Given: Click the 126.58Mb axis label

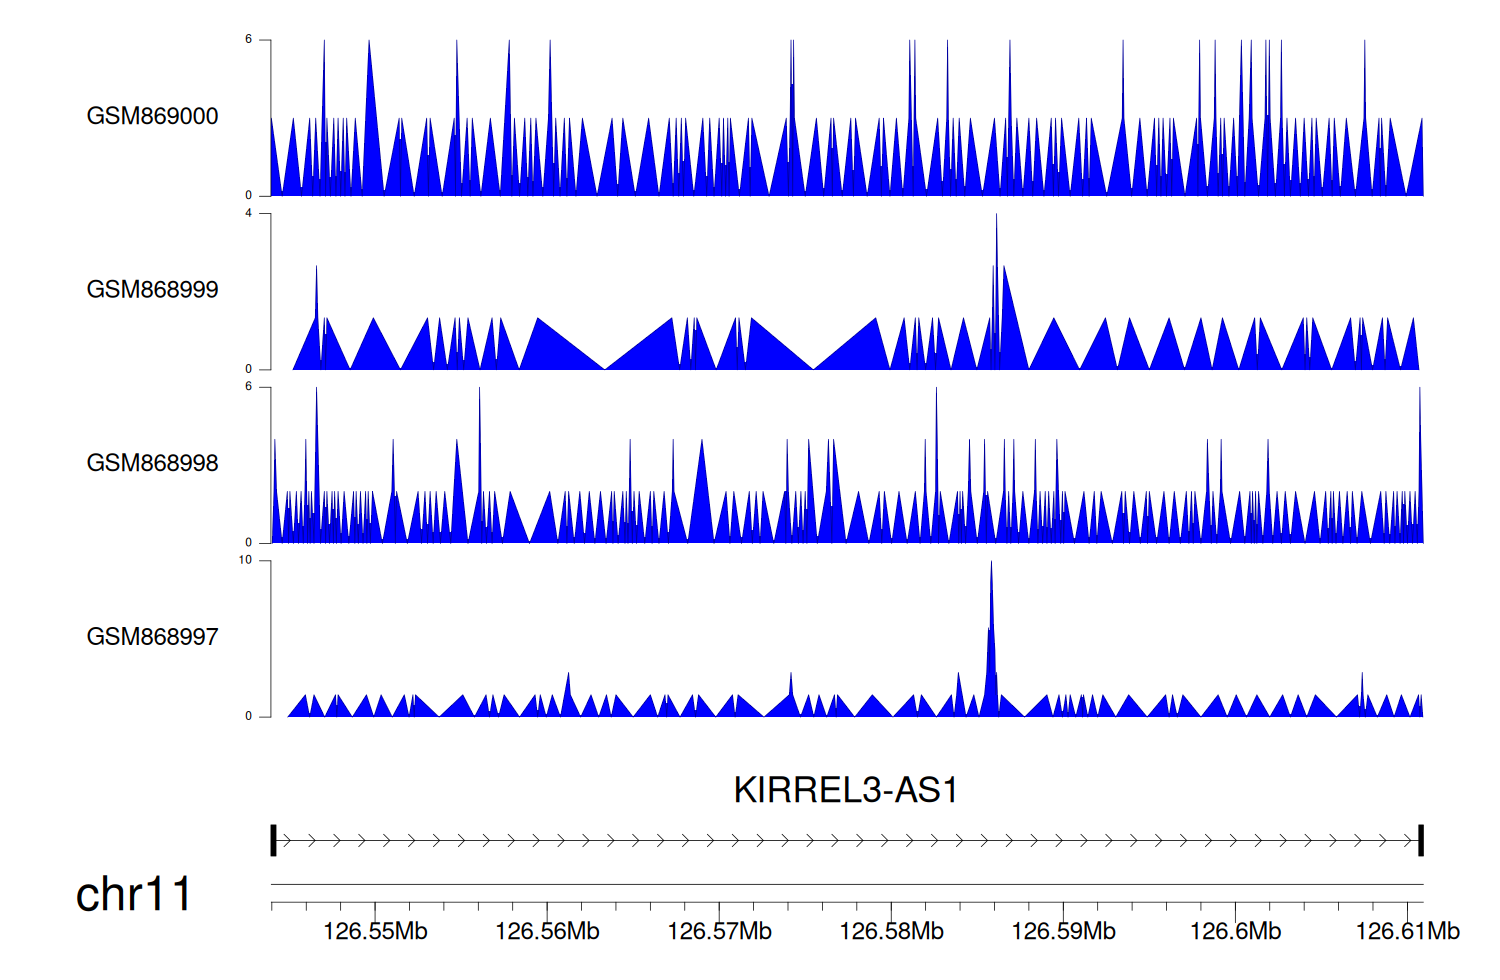Looking at the screenshot, I should pos(891,932).
